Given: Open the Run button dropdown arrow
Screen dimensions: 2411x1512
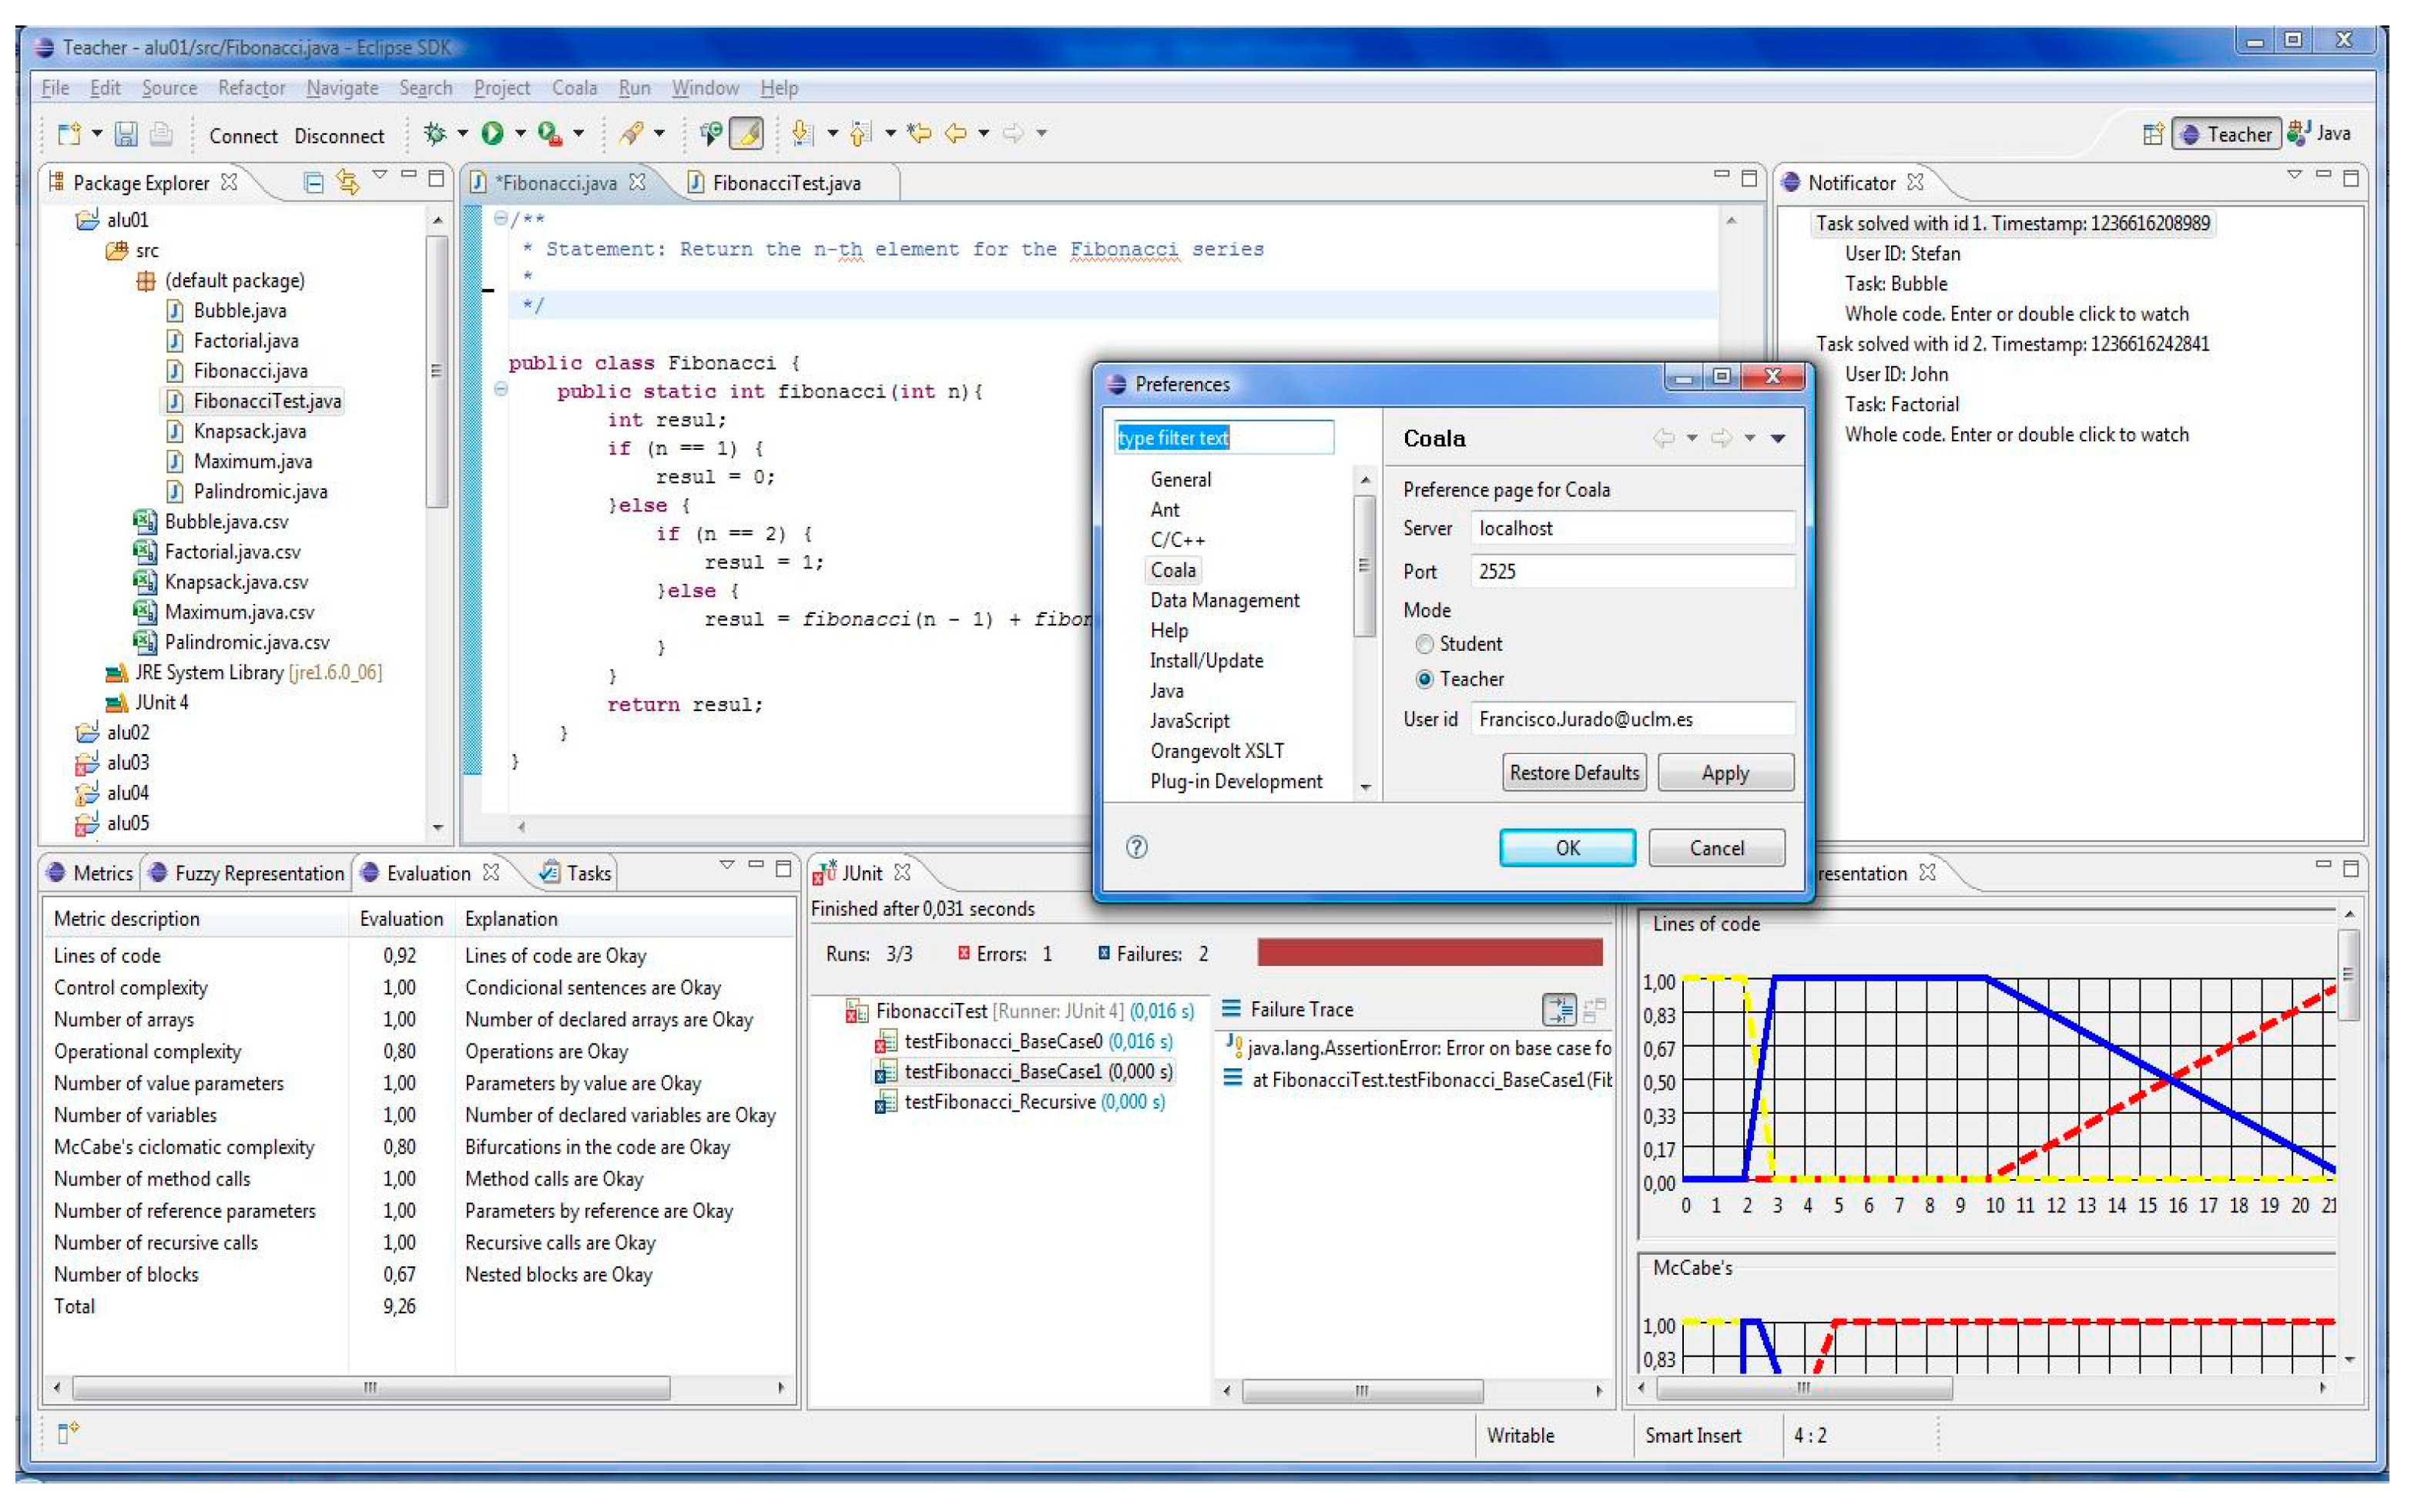Looking at the screenshot, I should 520,133.
